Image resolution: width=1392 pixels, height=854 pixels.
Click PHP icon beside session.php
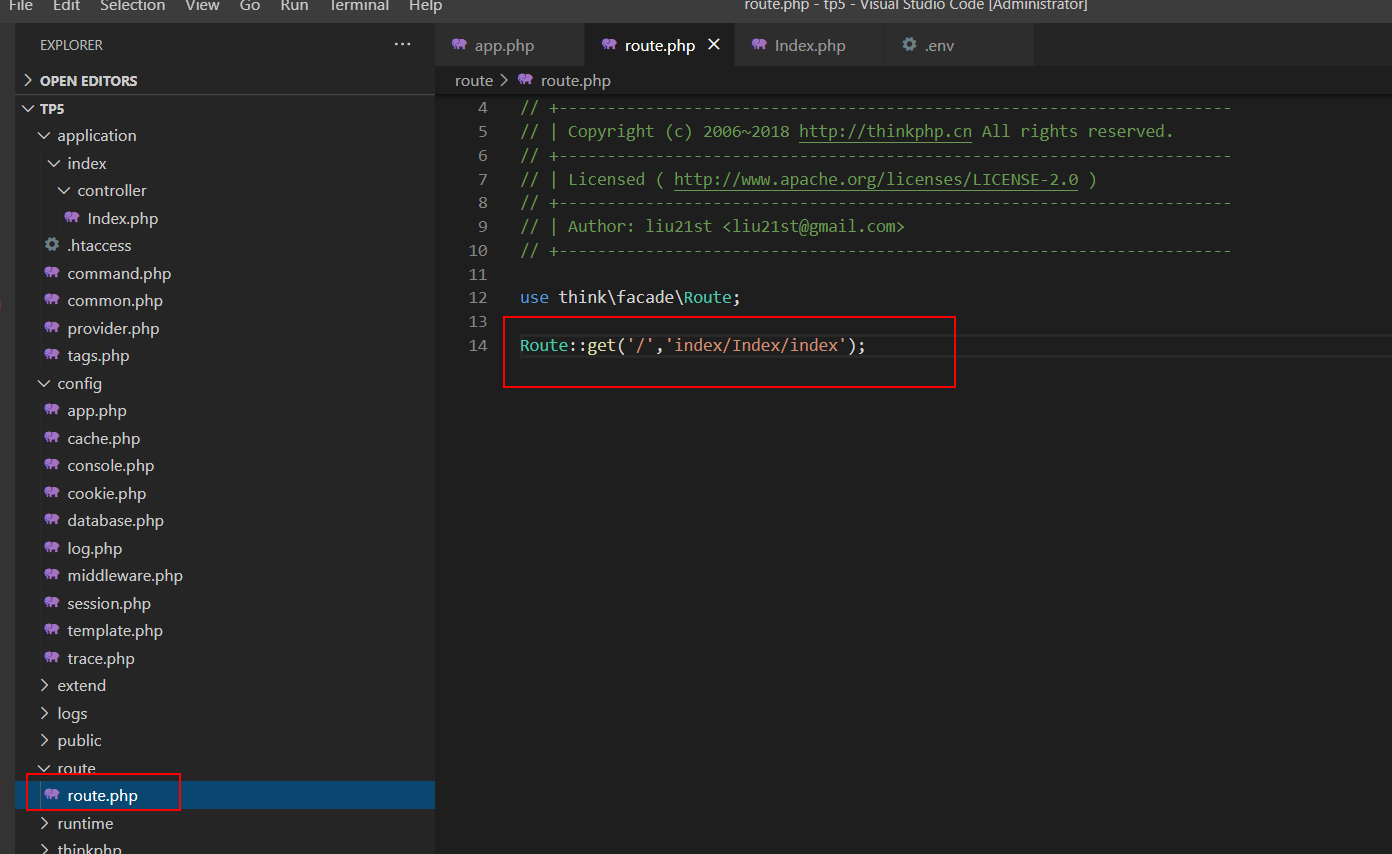click(x=52, y=603)
